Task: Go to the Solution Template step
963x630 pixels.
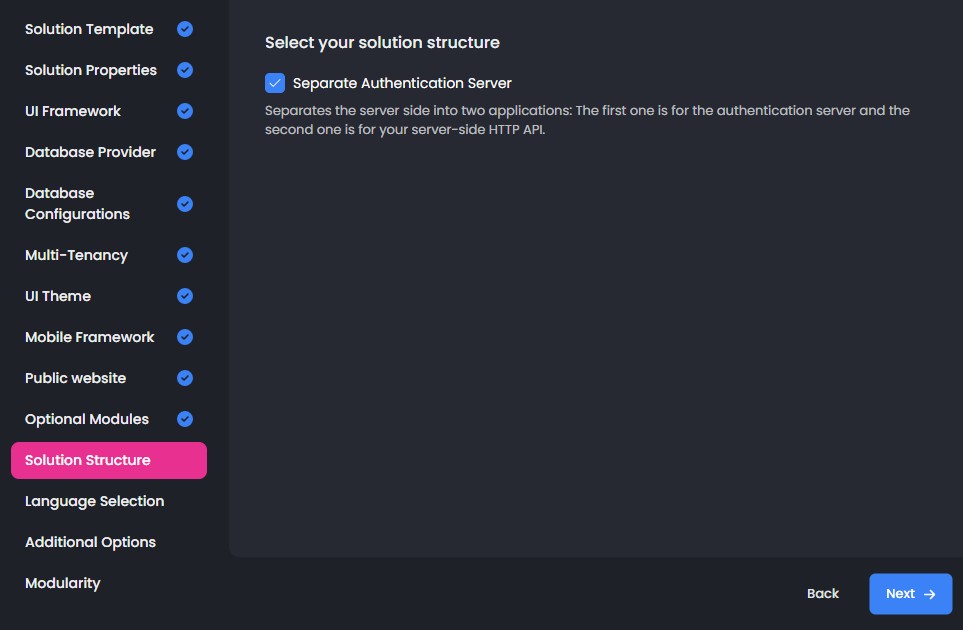Action: point(89,29)
